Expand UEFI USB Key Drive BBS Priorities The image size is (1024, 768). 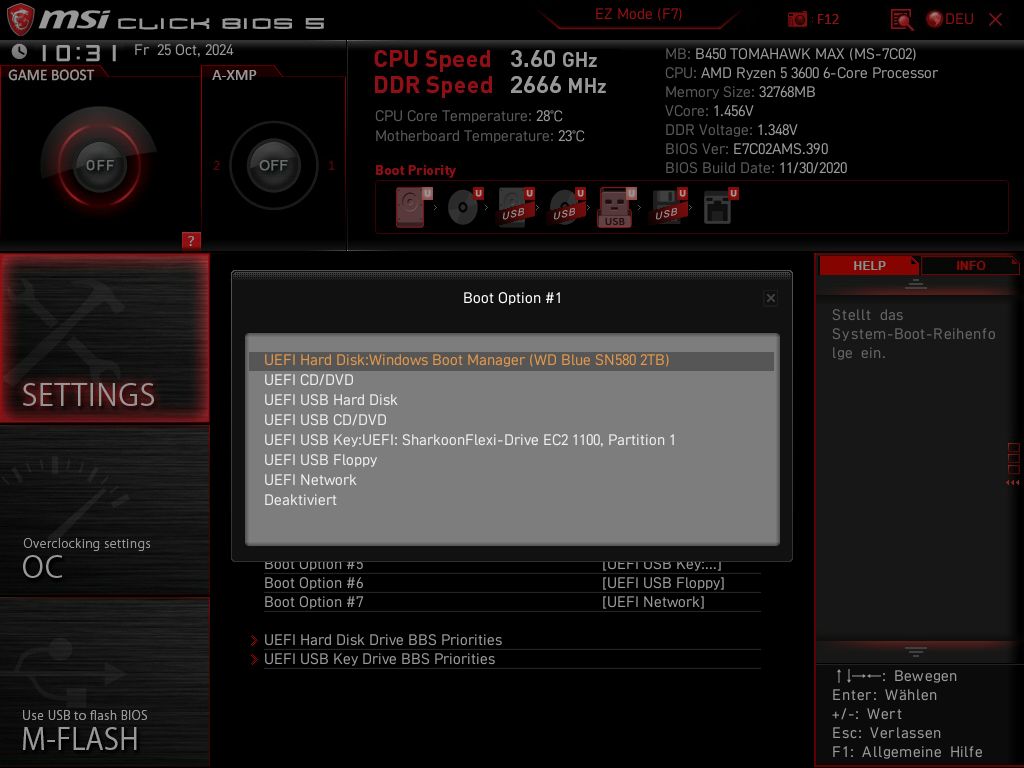click(x=379, y=658)
